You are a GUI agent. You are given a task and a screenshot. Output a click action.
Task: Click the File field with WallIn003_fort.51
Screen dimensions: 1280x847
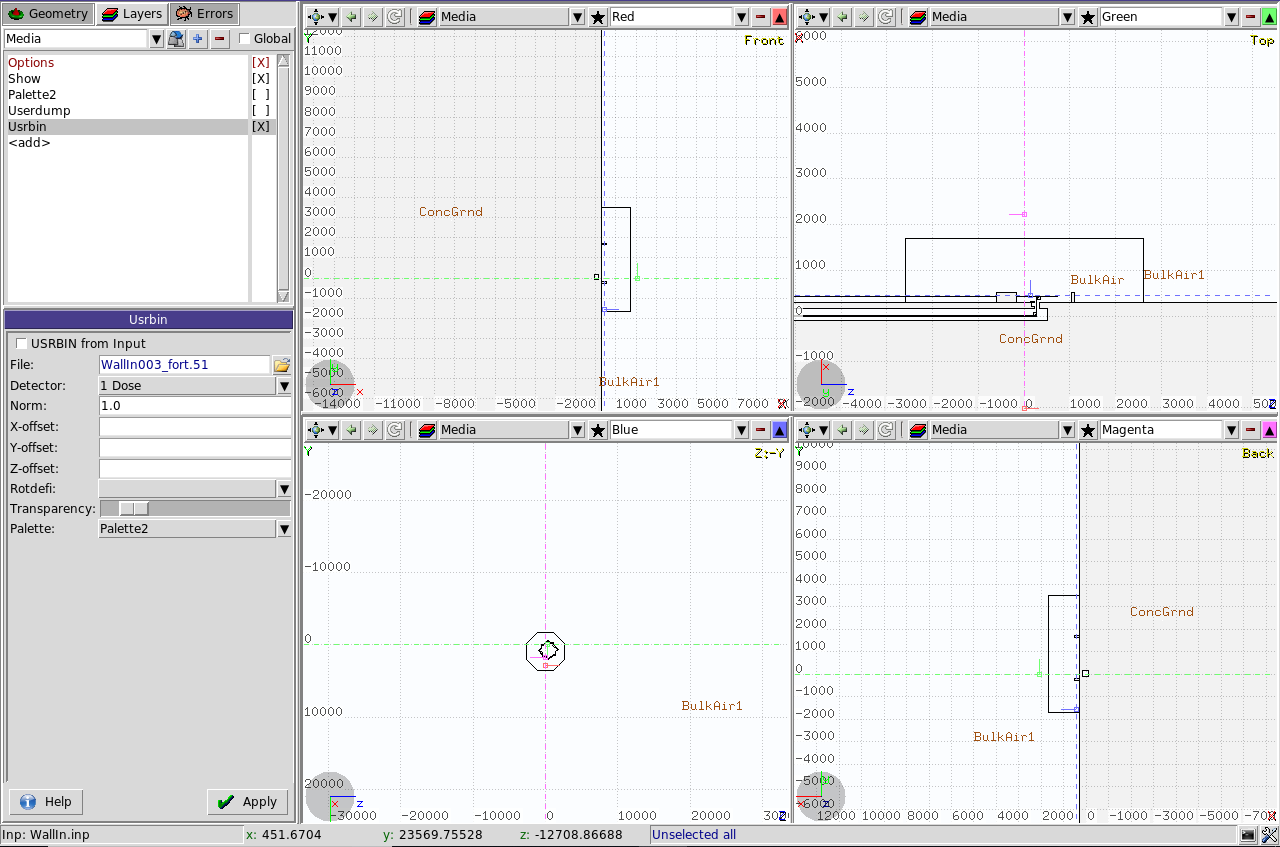185,365
